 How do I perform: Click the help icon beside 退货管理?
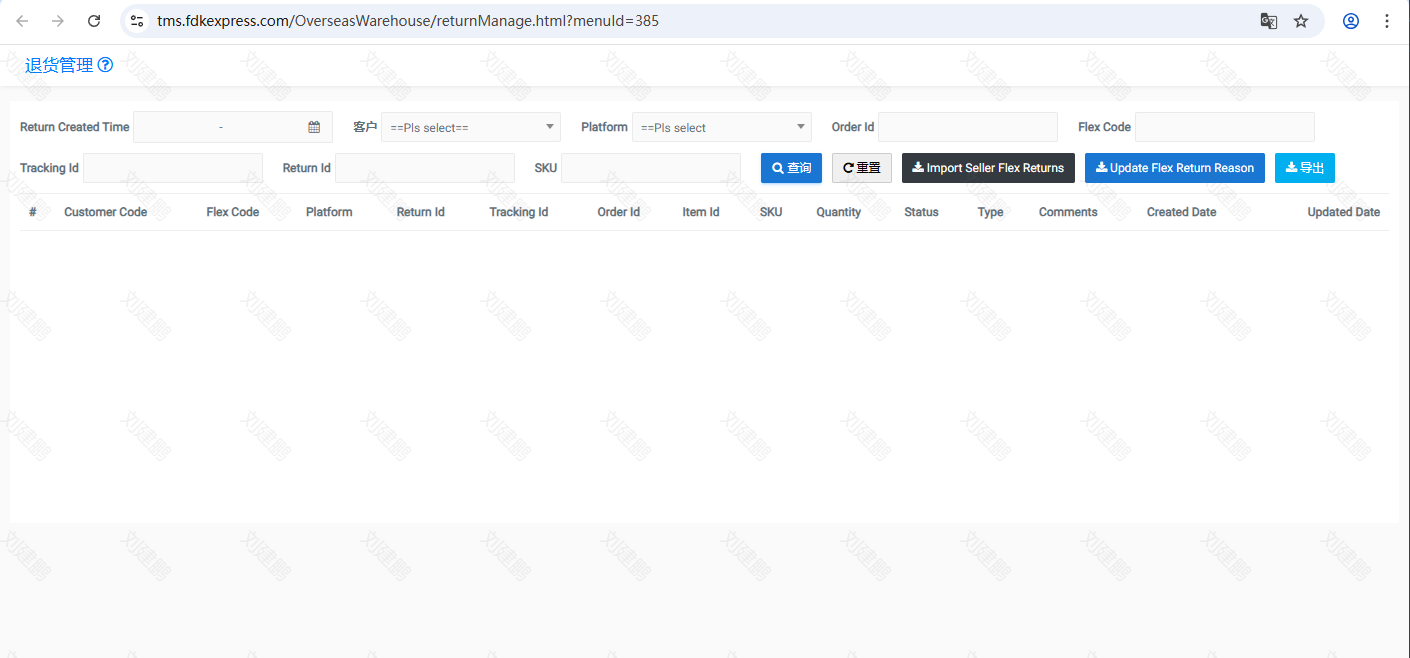(105, 65)
